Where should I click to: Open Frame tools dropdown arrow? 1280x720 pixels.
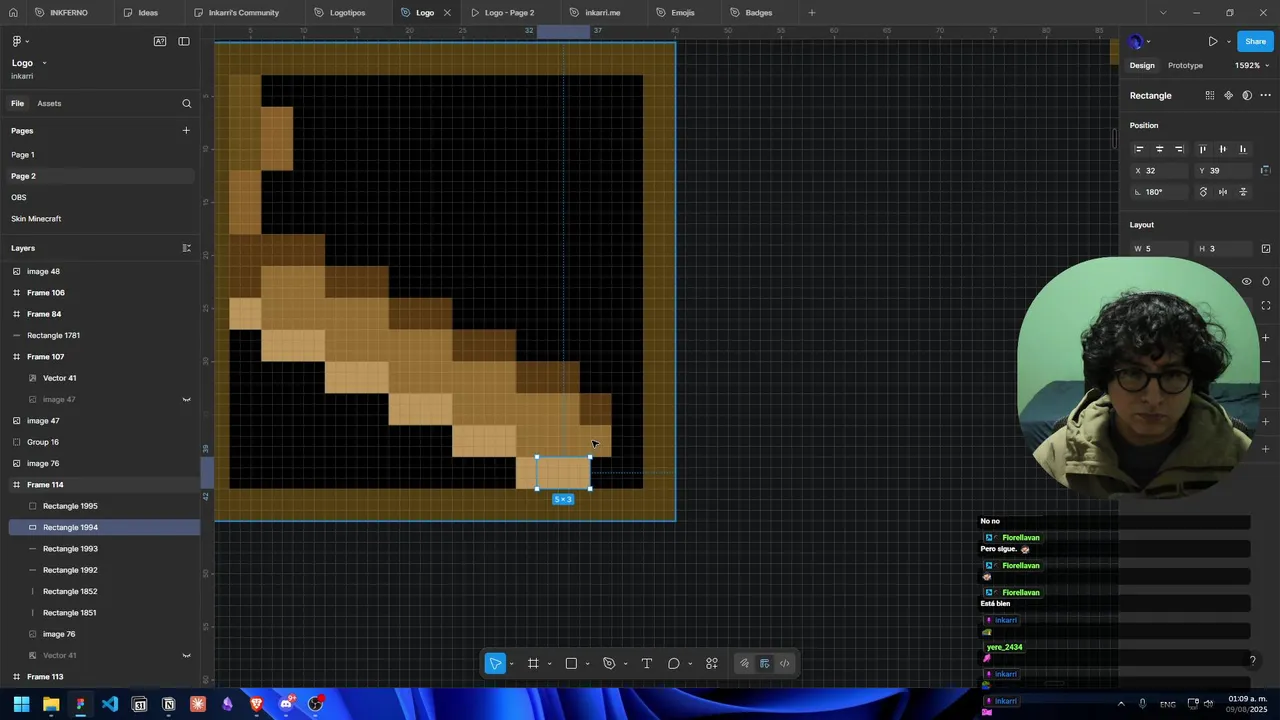(x=549, y=664)
